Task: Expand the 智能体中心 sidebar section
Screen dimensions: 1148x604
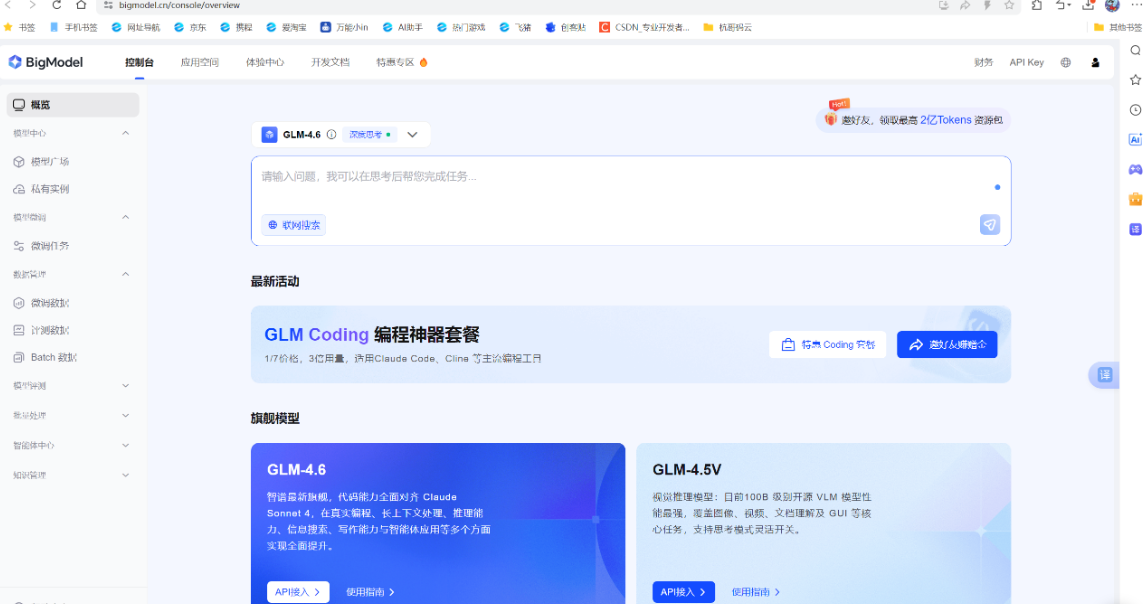Action: 125,445
